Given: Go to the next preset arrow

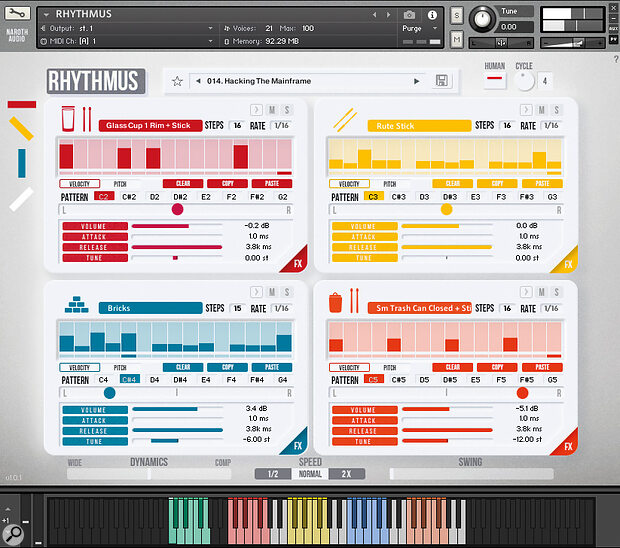Looking at the screenshot, I should (x=416, y=81).
